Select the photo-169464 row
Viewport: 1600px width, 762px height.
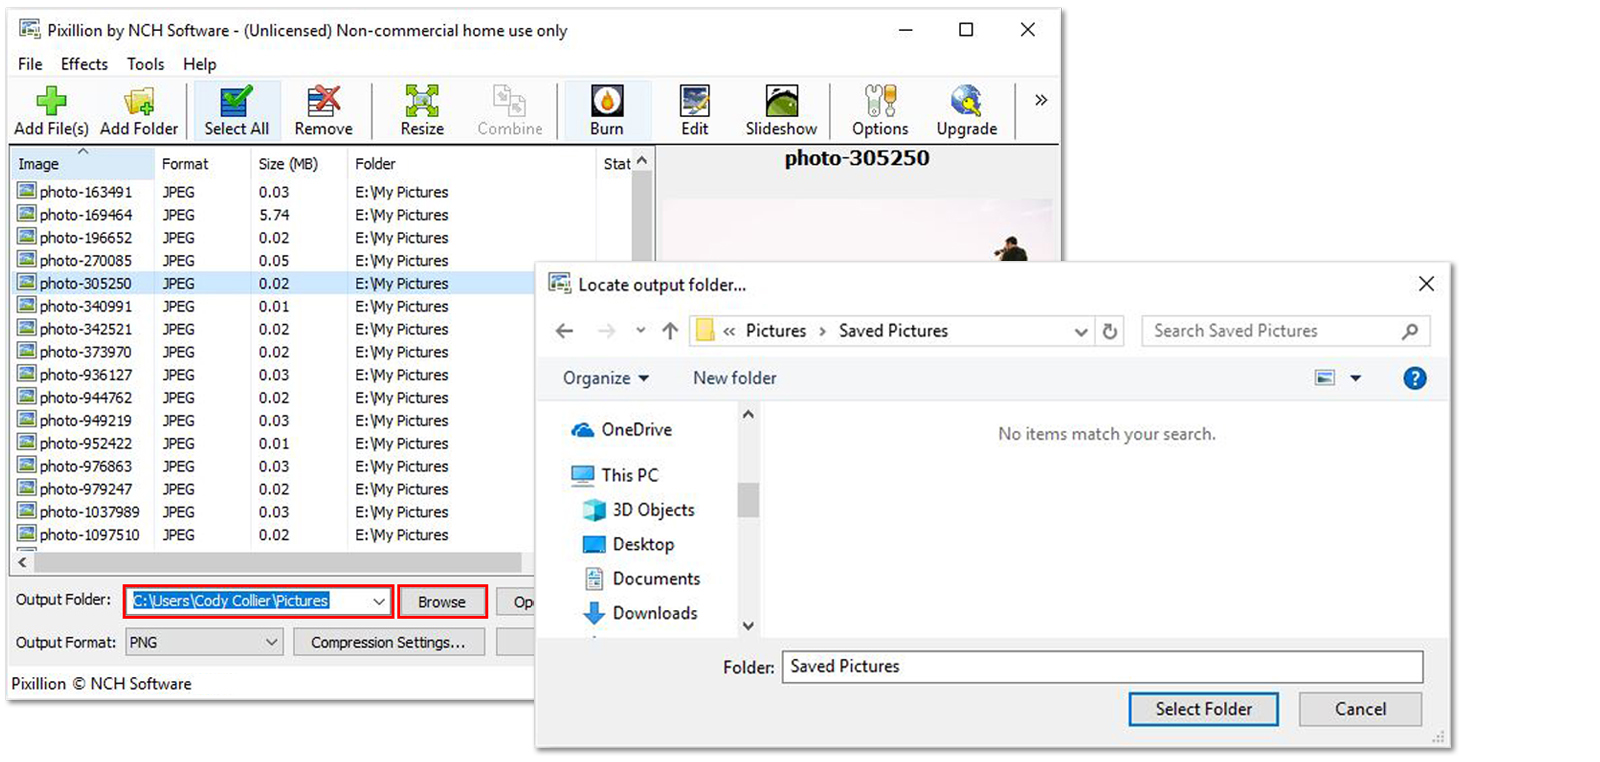(x=322, y=215)
